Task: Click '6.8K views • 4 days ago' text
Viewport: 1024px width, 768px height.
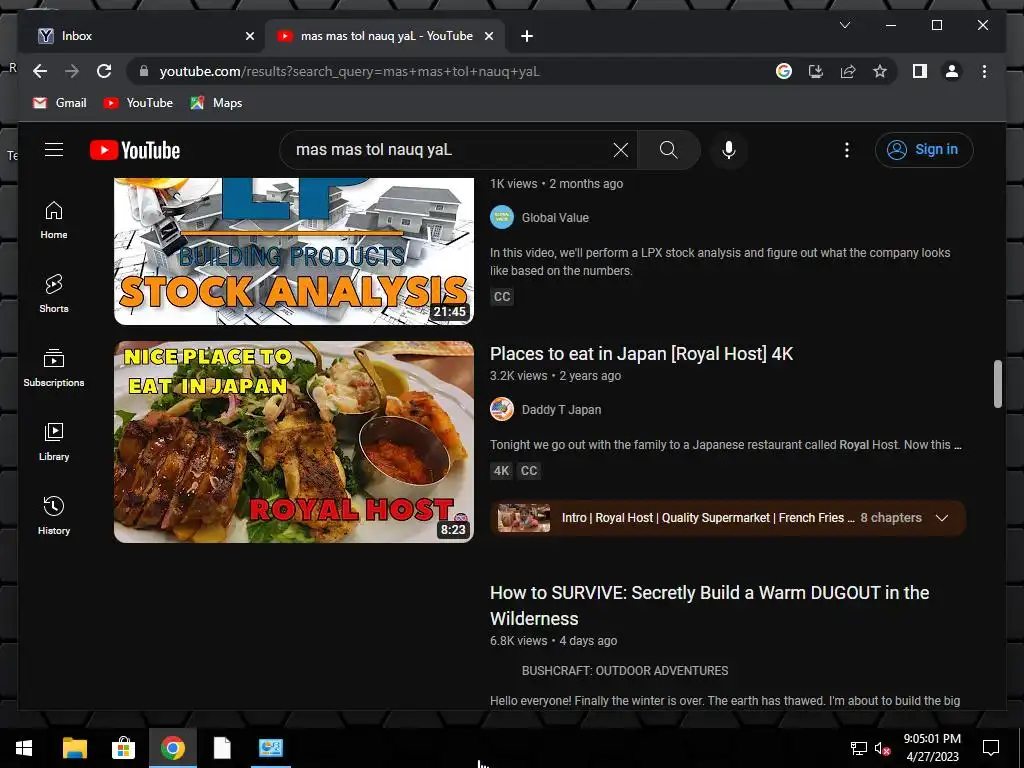Action: point(553,641)
